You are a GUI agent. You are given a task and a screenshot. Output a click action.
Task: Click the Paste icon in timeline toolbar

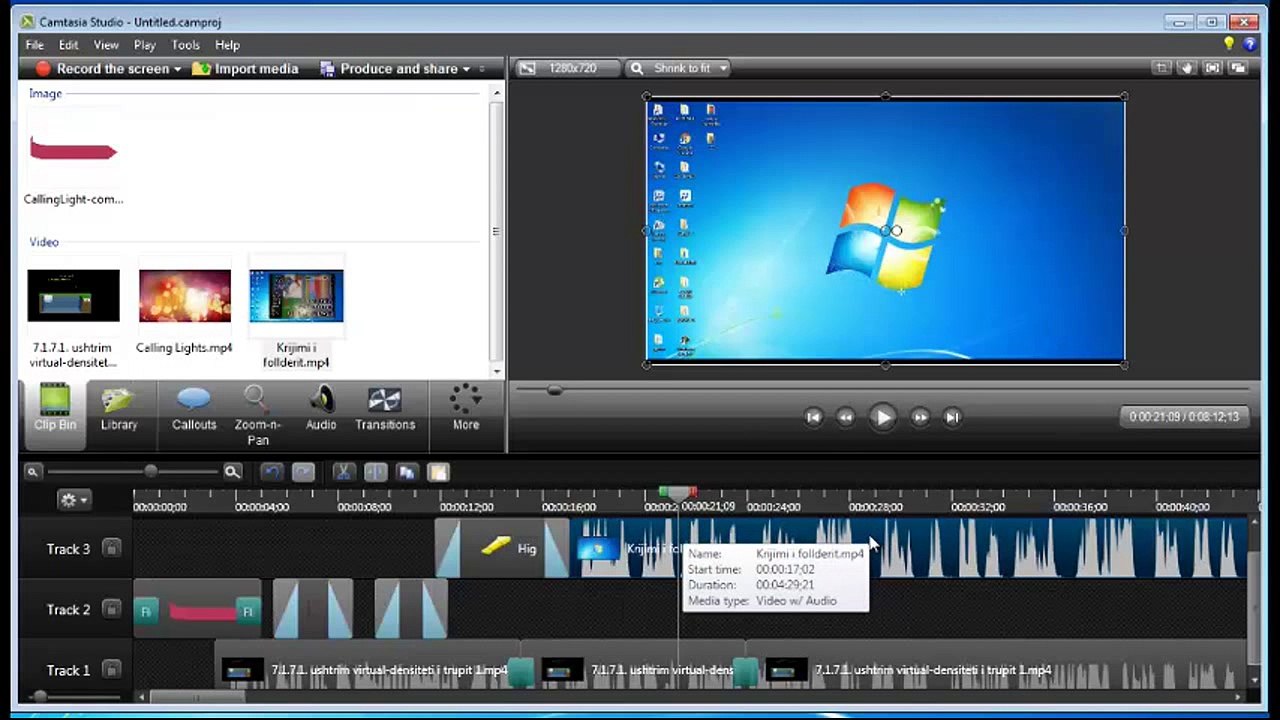pyautogui.click(x=438, y=472)
